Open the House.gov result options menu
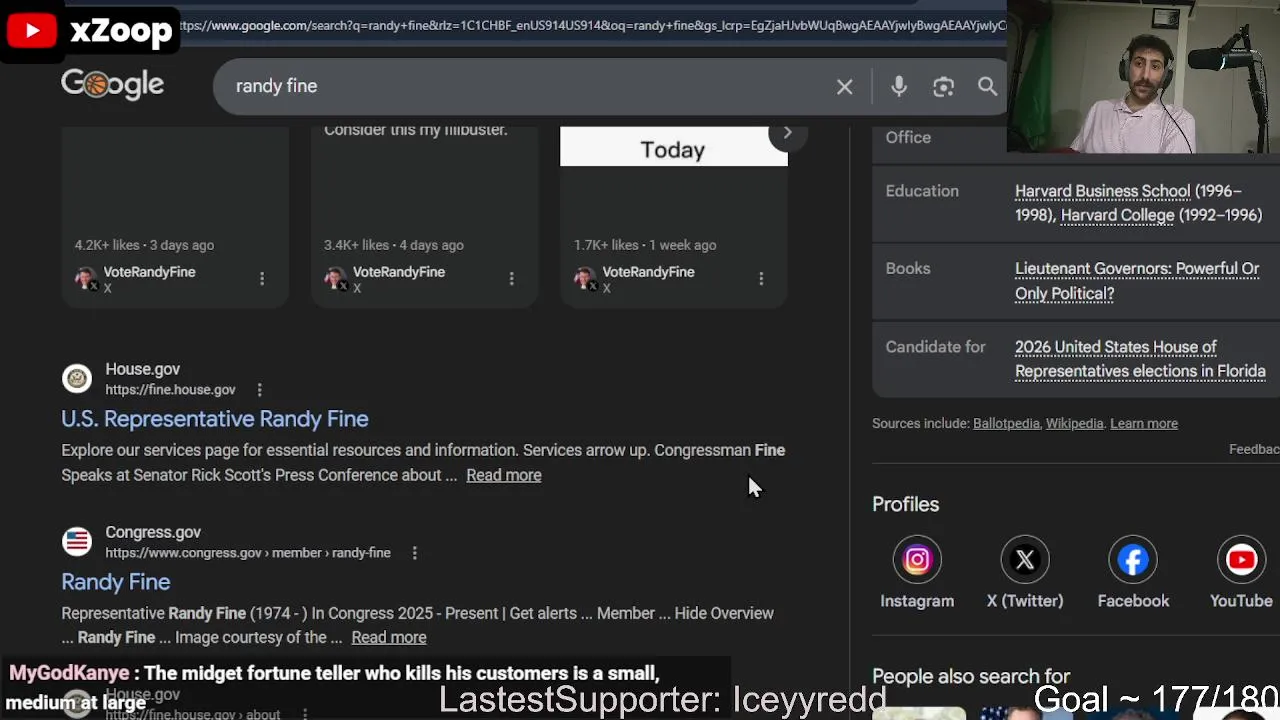 pyautogui.click(x=259, y=390)
